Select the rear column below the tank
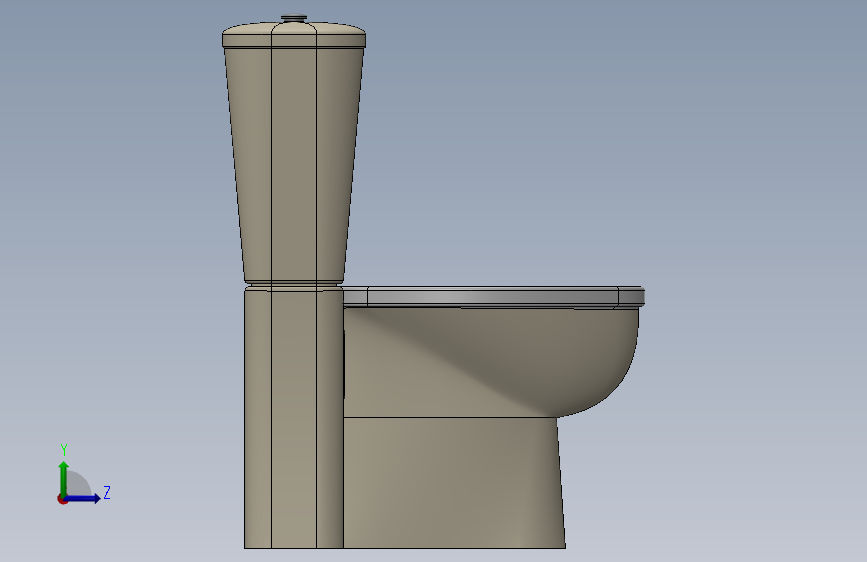This screenshot has width=867, height=562. [294, 418]
